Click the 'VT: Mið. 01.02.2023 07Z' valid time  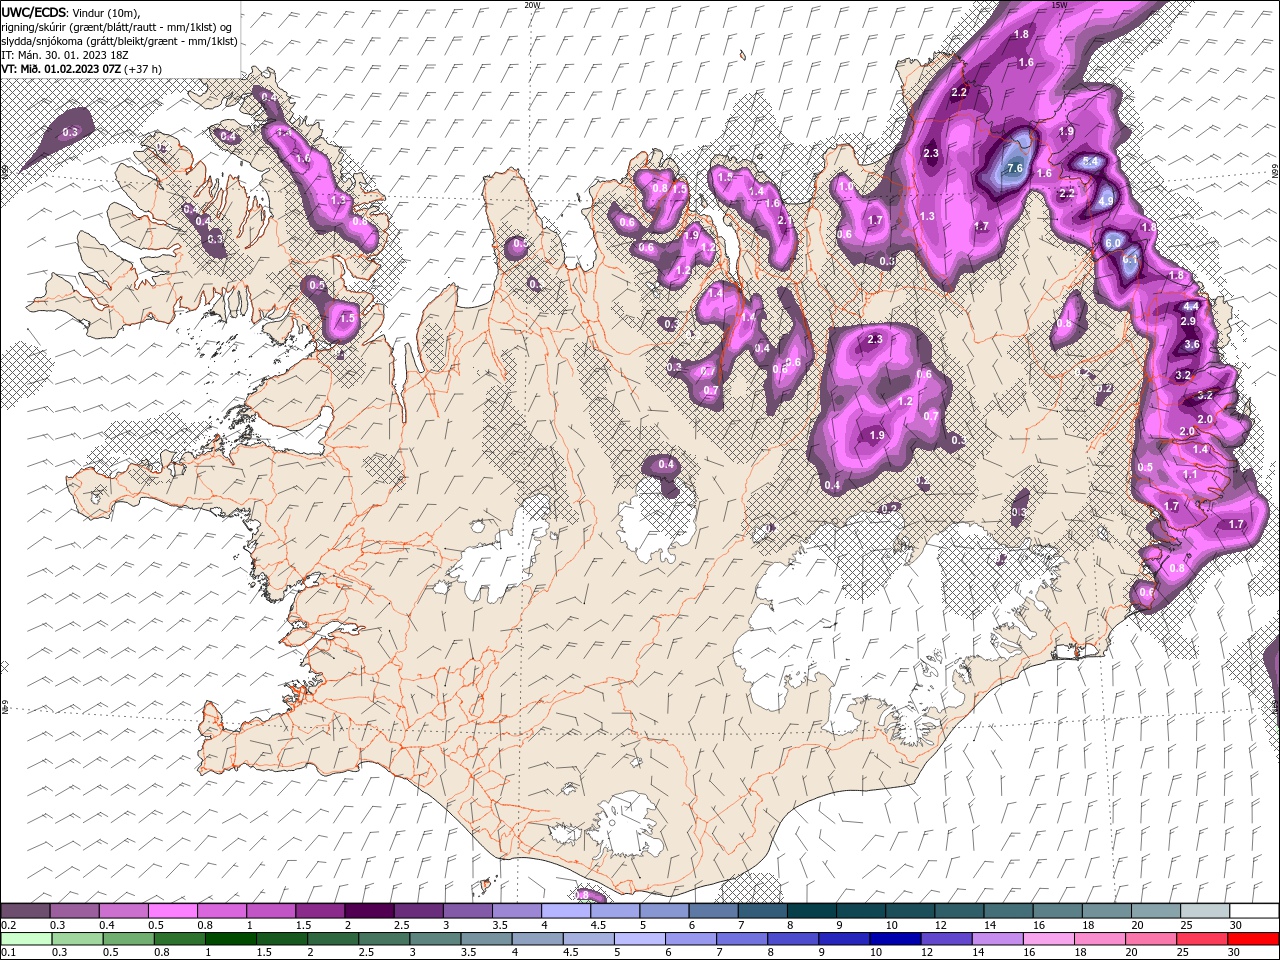click(x=61, y=69)
